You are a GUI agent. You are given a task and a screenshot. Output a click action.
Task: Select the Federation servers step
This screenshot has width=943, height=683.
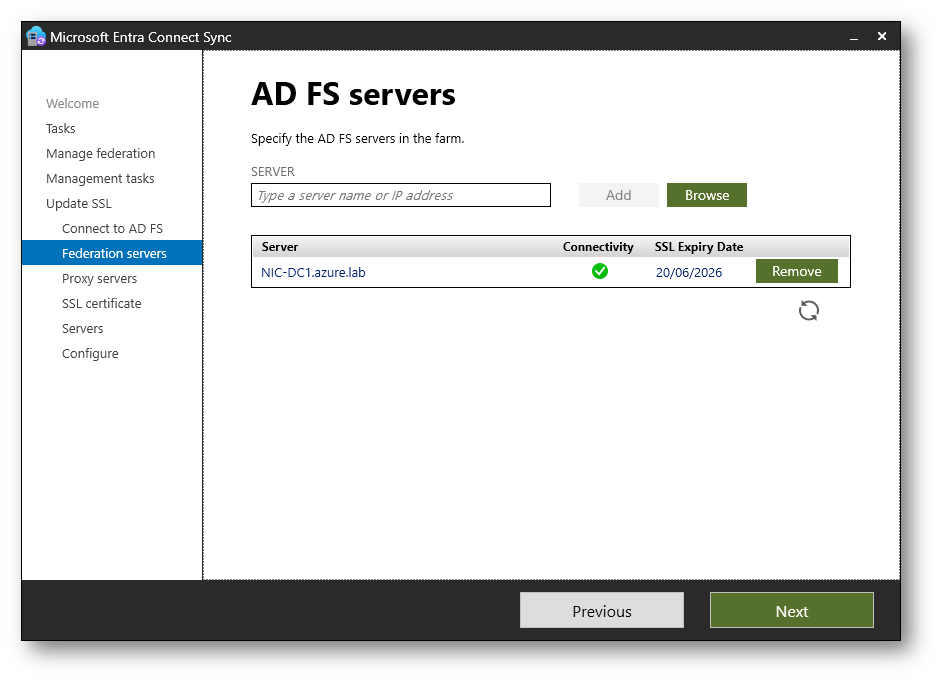114,253
